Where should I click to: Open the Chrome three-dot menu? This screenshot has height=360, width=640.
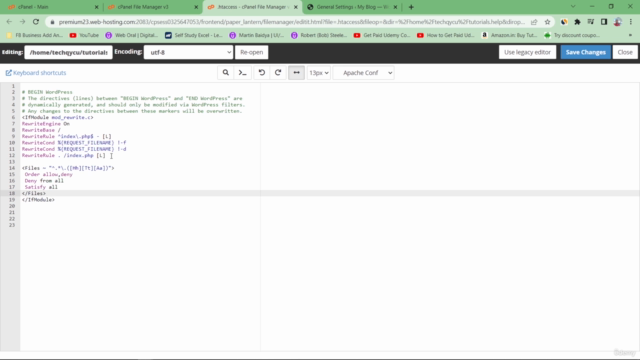click(x=631, y=22)
